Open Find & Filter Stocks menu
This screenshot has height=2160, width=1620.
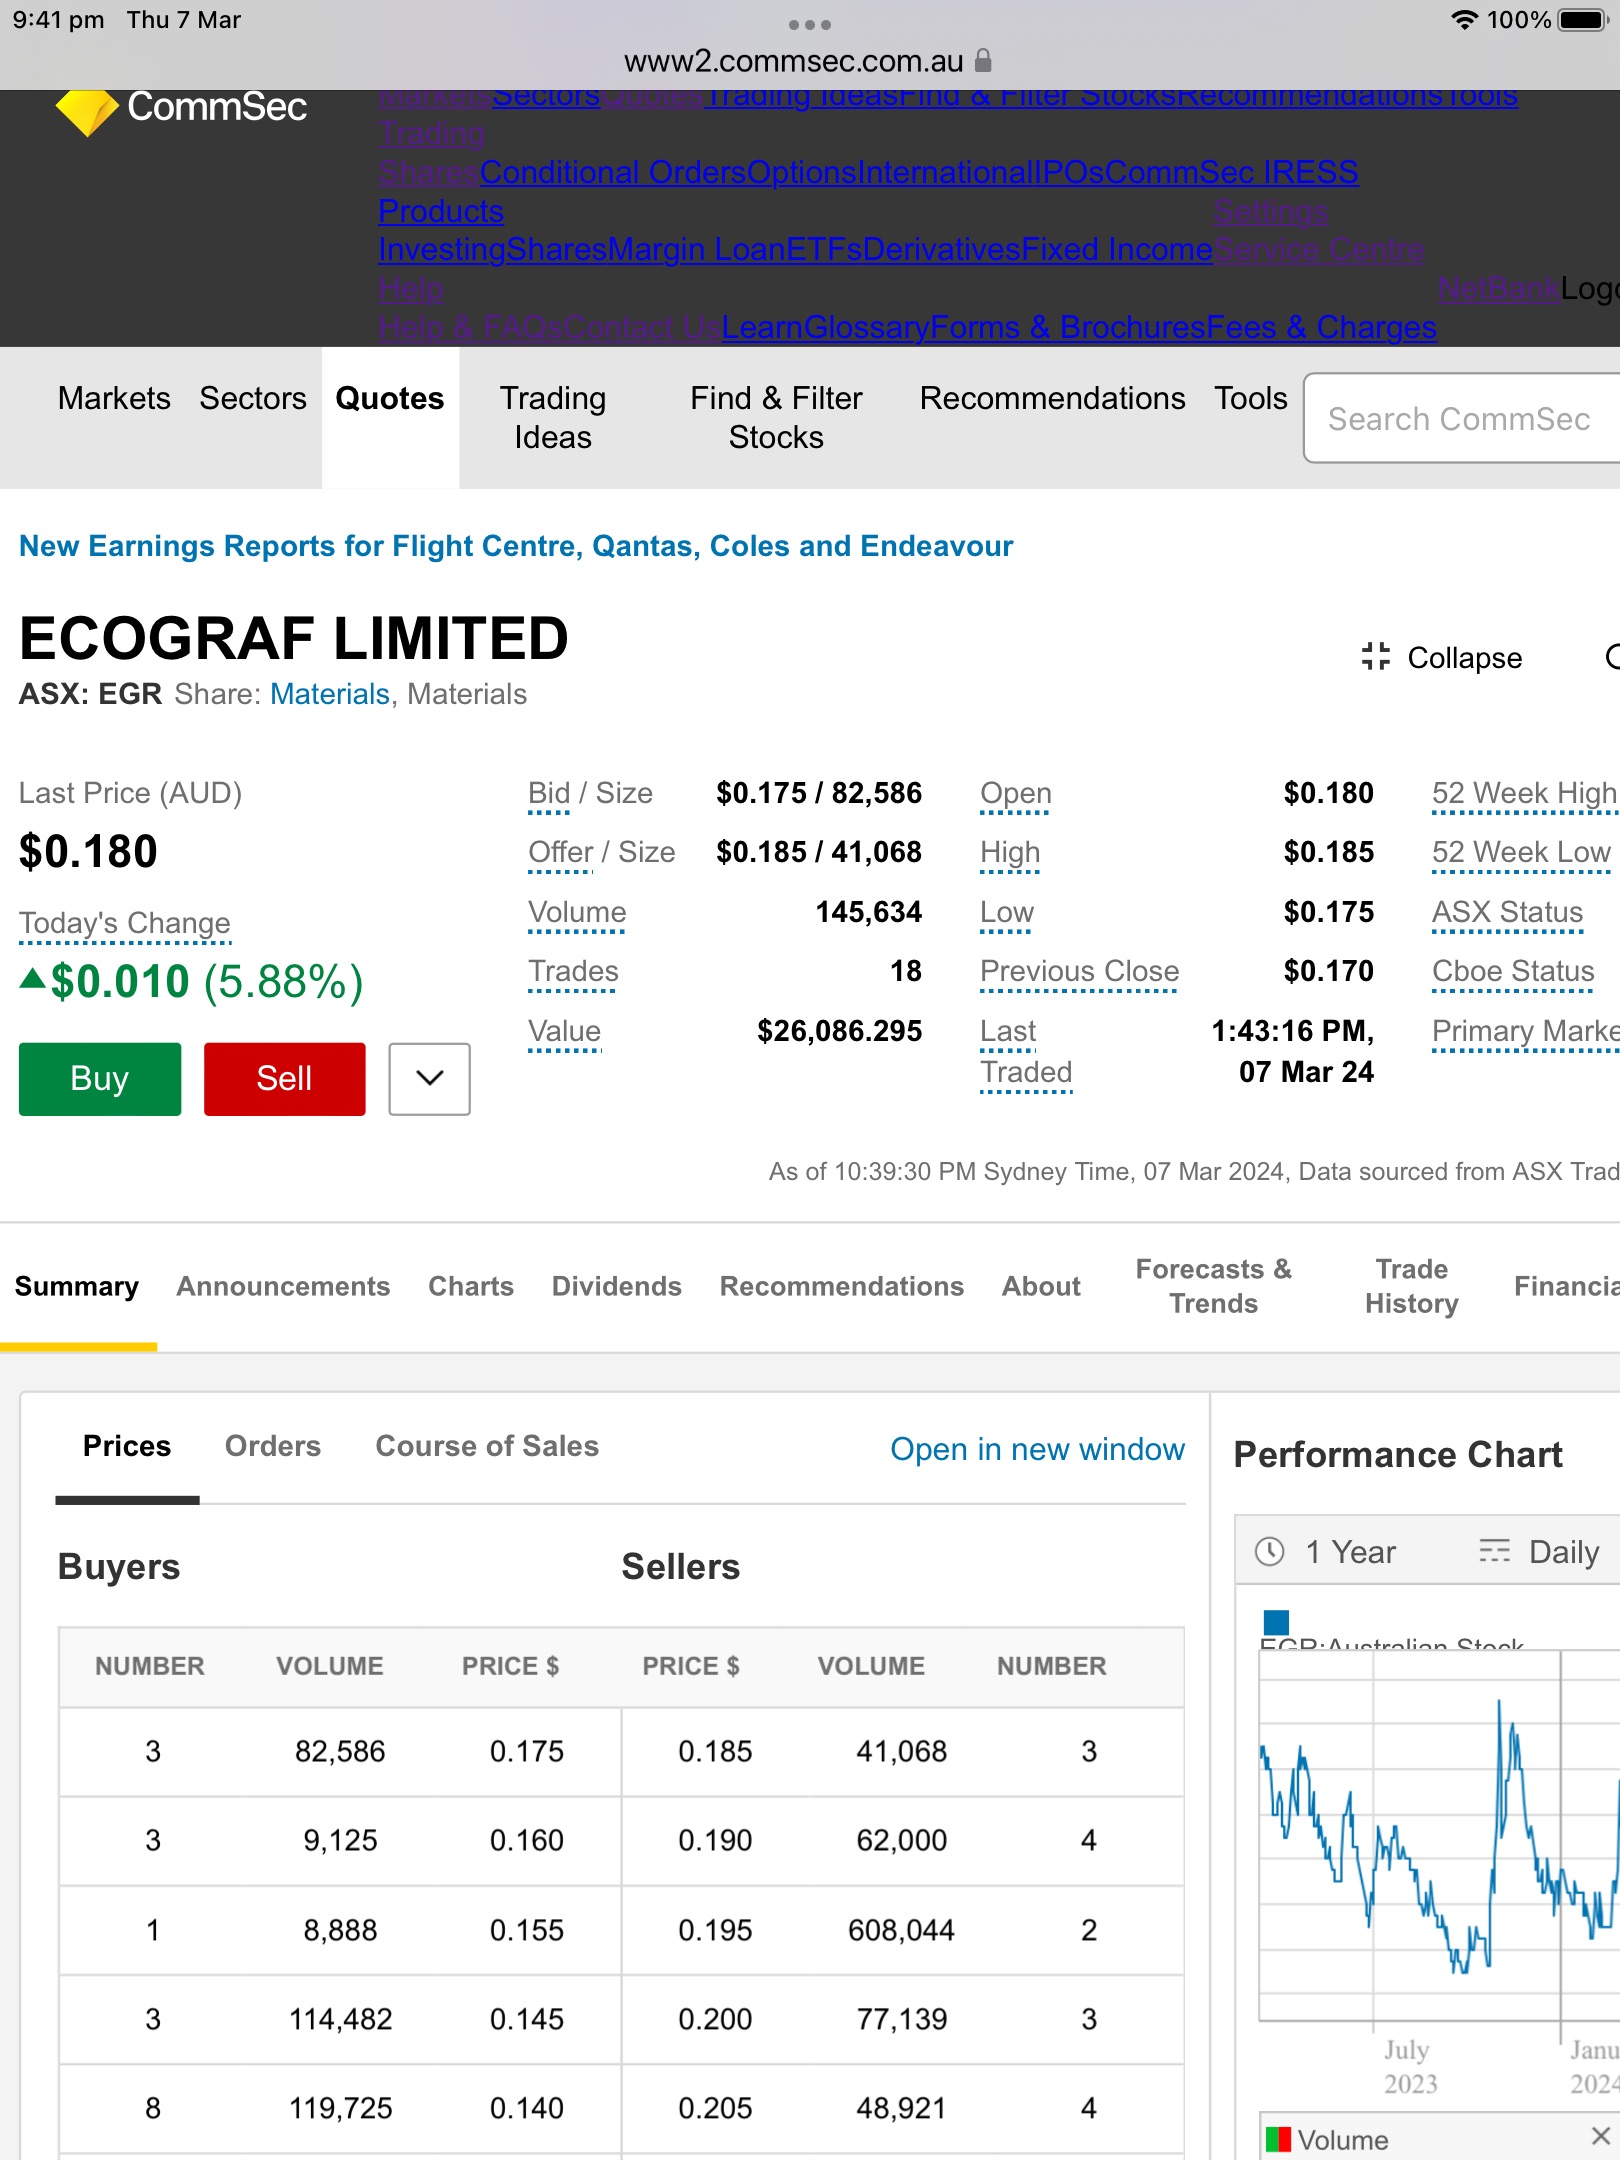pos(776,418)
